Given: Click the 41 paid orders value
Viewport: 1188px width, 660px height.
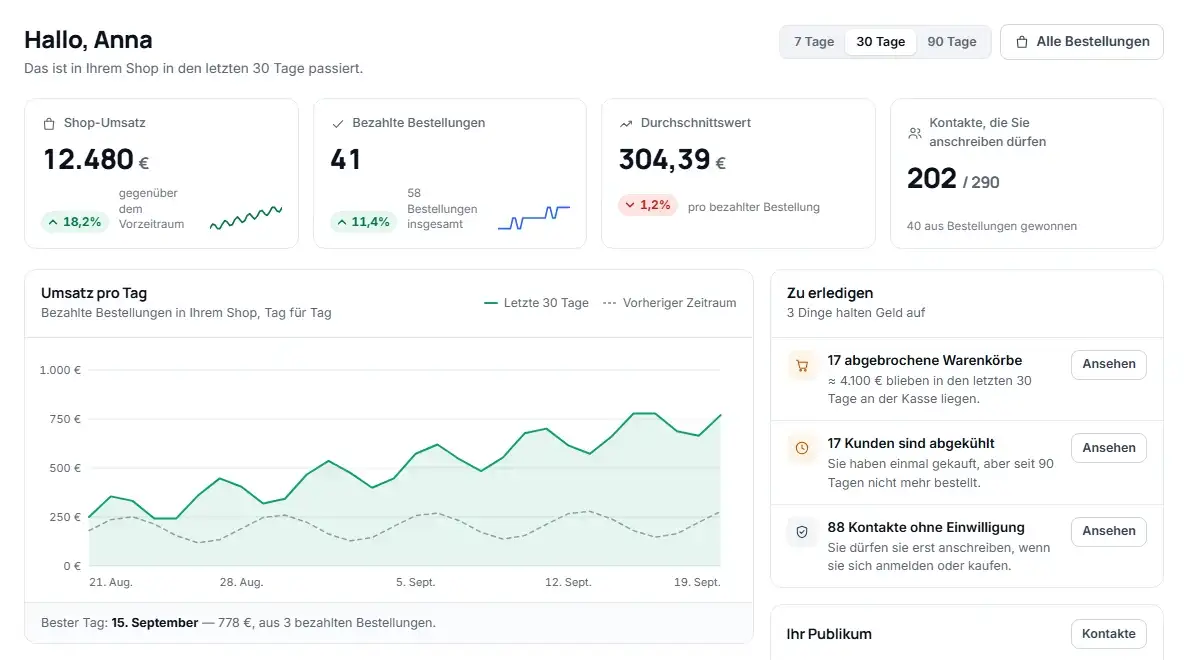Looking at the screenshot, I should click(345, 160).
